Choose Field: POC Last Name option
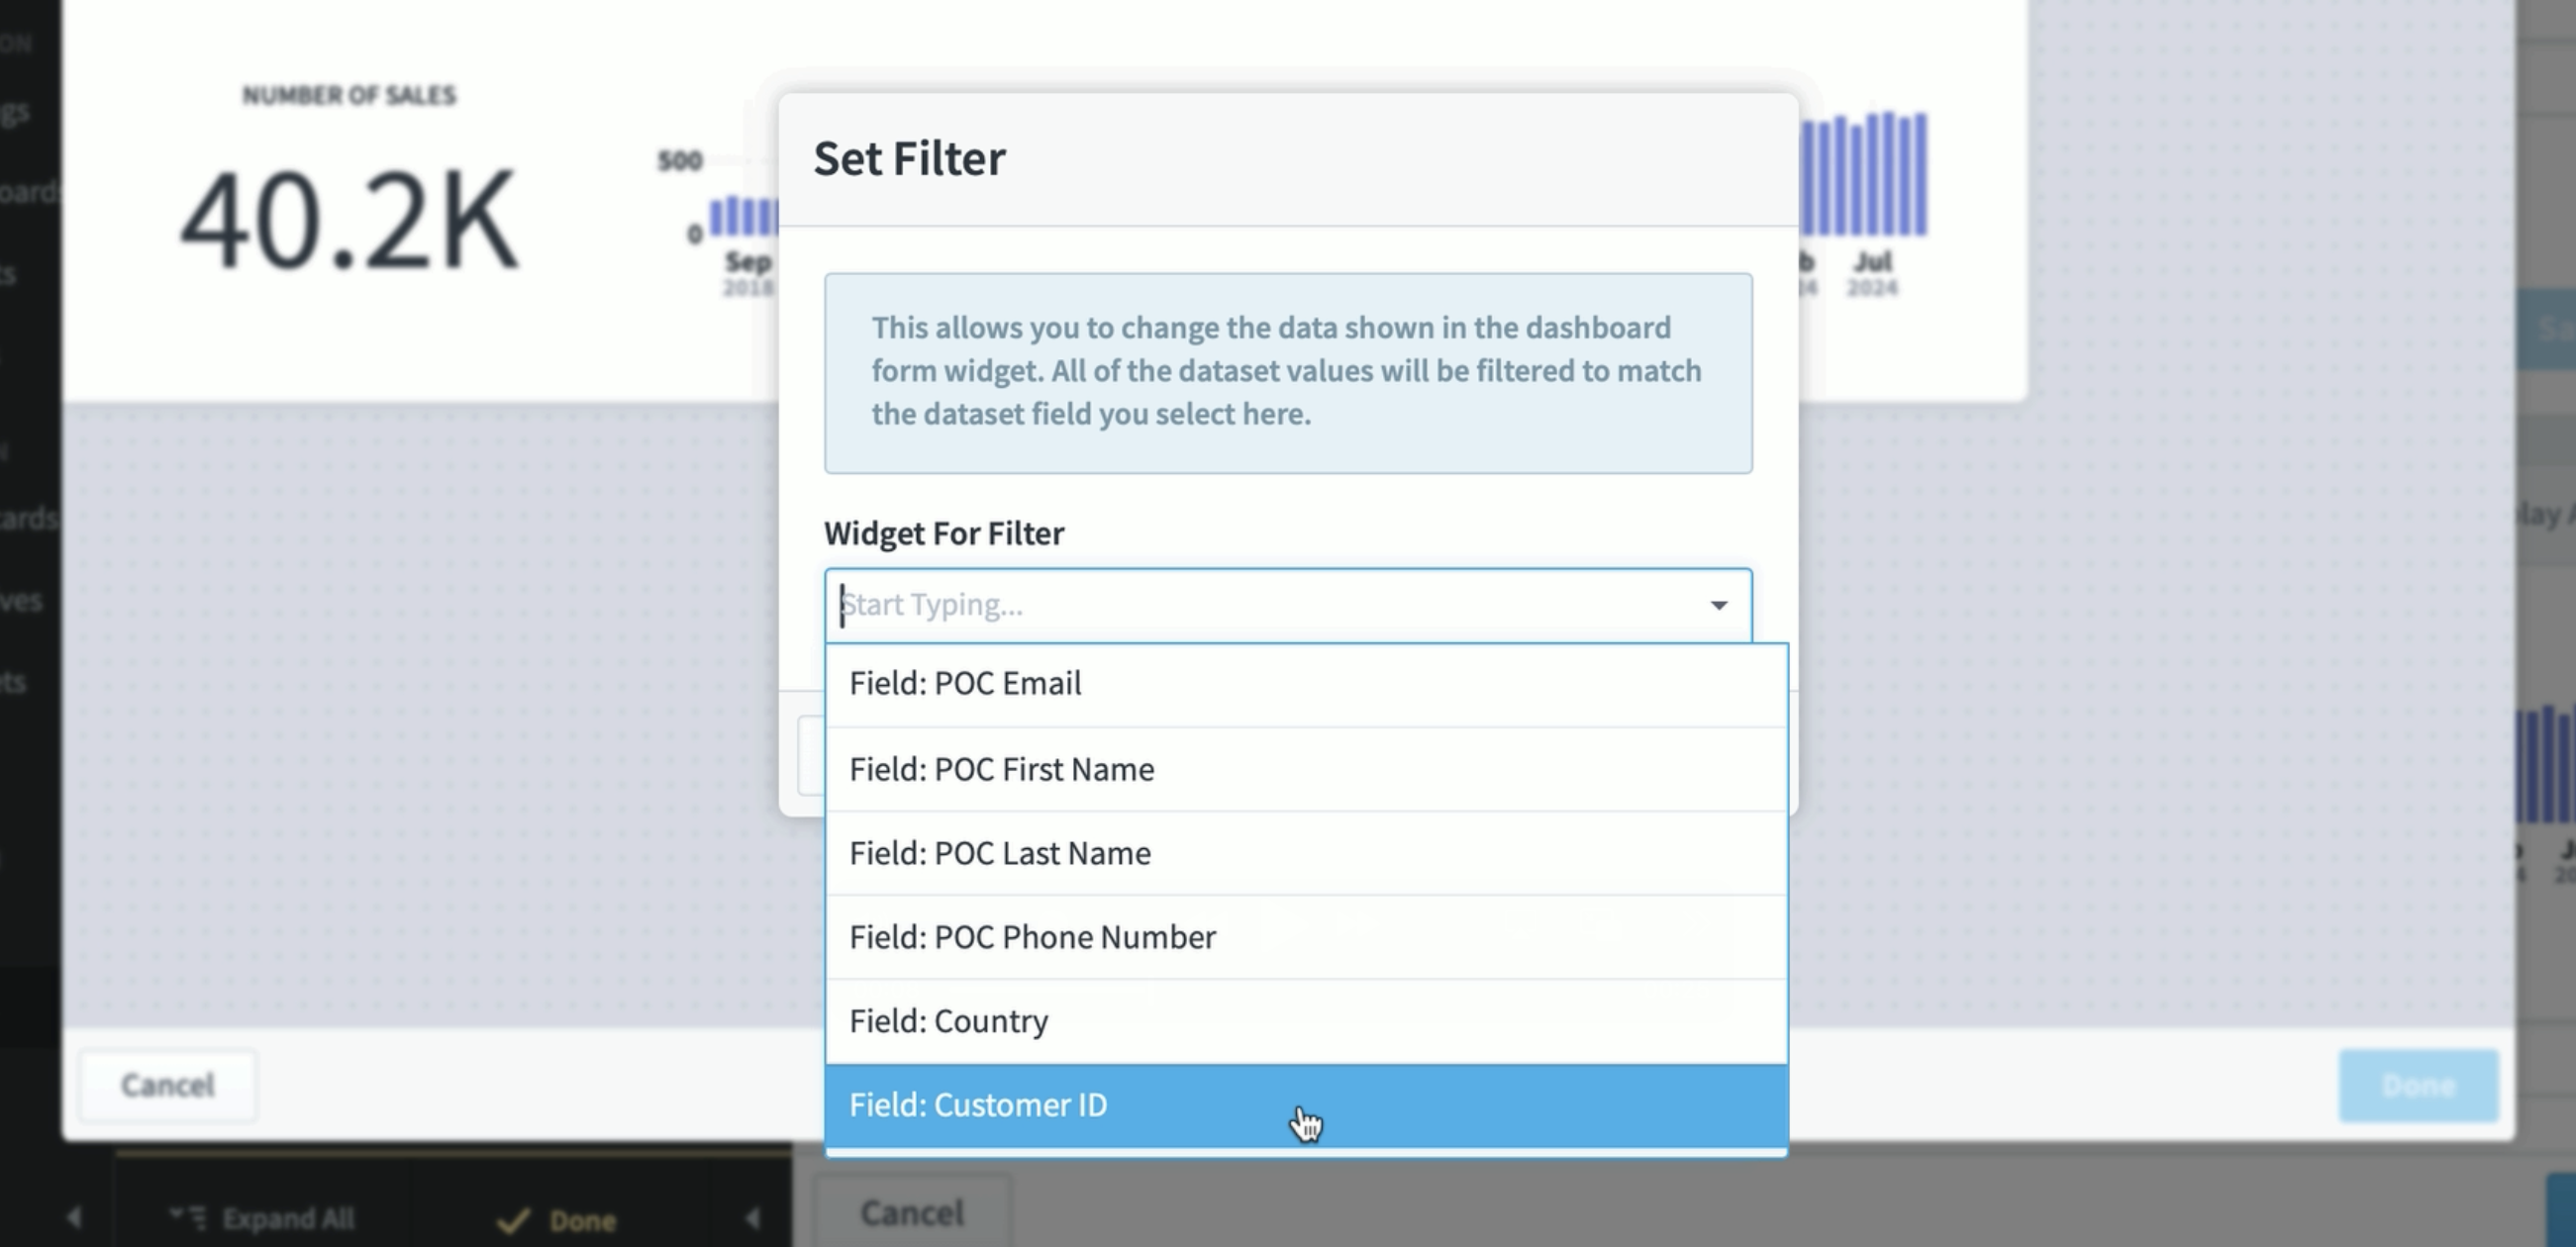2576x1247 pixels. [1306, 853]
